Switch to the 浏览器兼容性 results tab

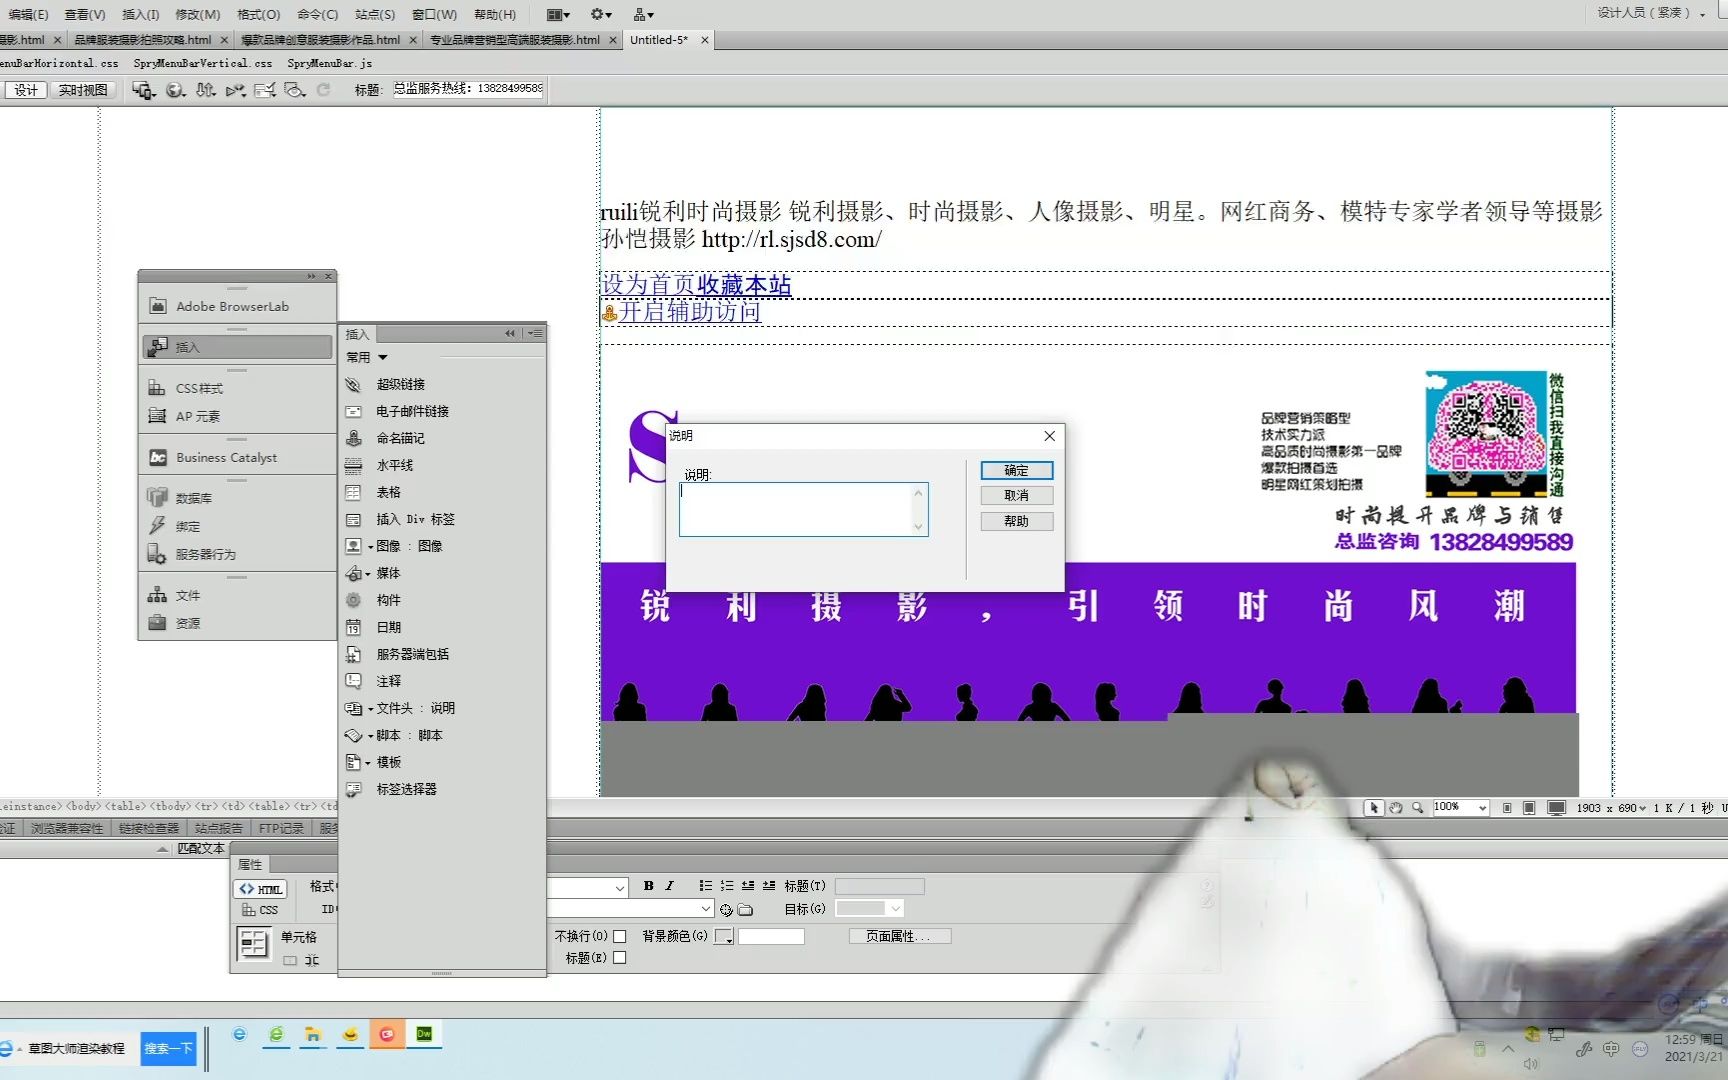(x=67, y=828)
